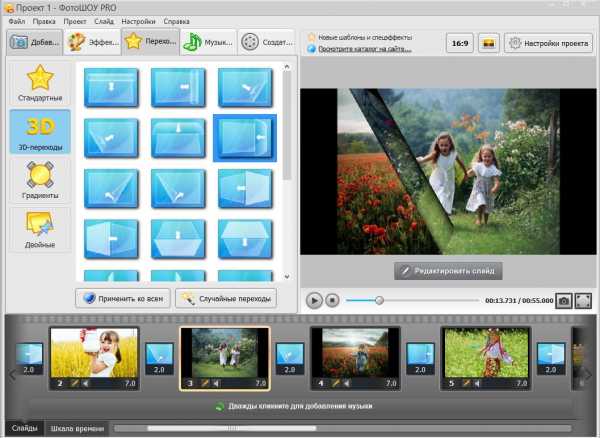Image resolution: width=600 pixels, height=438 pixels.
Task: Click the edit pencil icon on slide 3
Action: 205,383
